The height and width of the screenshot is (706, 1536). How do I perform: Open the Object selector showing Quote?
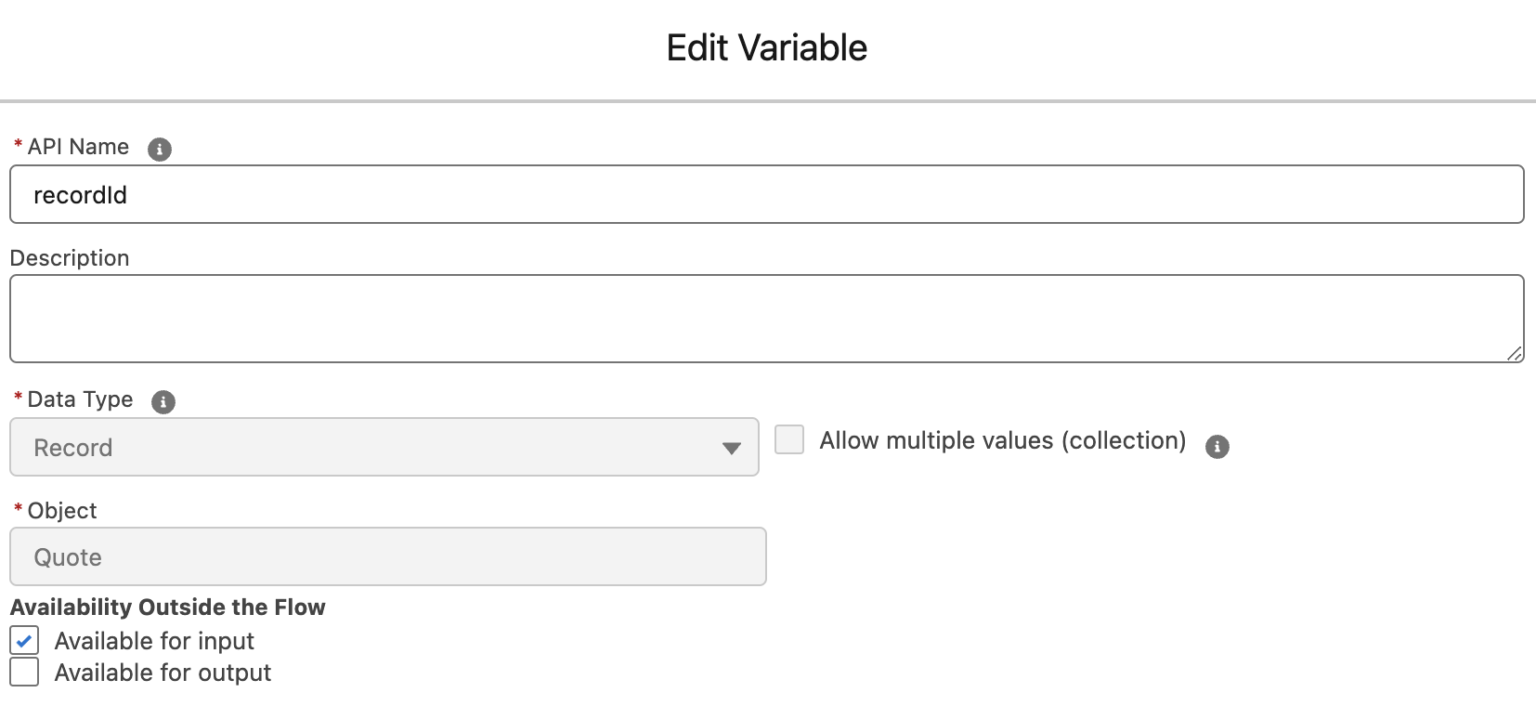coord(388,556)
